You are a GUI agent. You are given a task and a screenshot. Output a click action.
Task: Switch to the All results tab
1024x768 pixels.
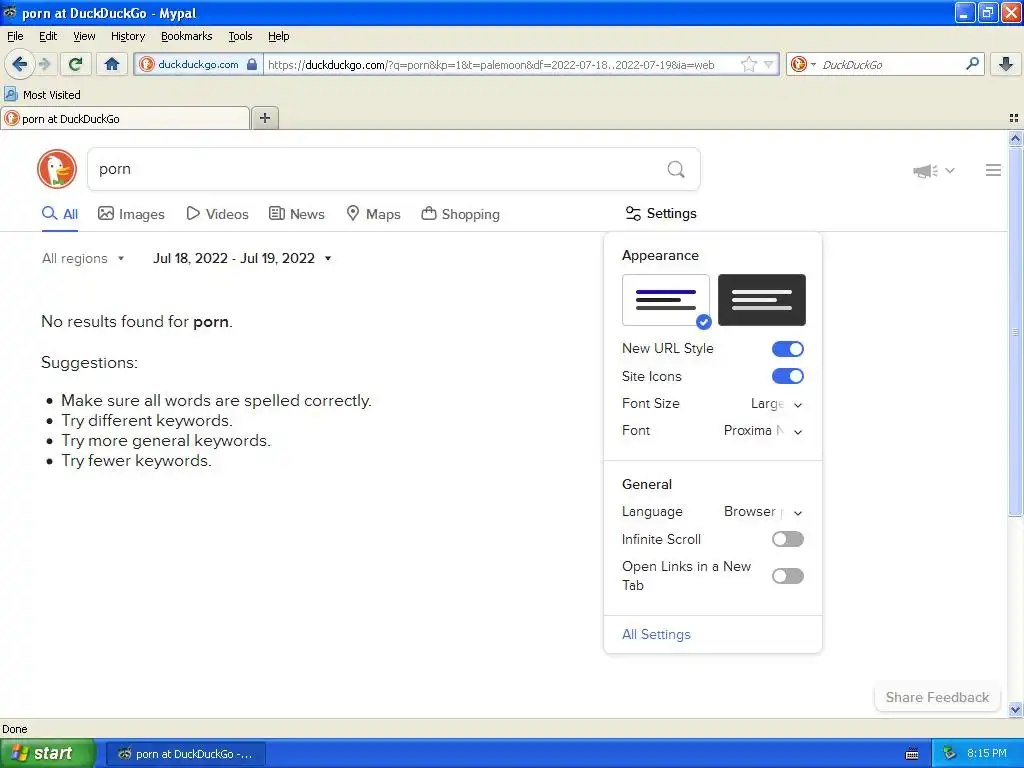pyautogui.click(x=60, y=214)
